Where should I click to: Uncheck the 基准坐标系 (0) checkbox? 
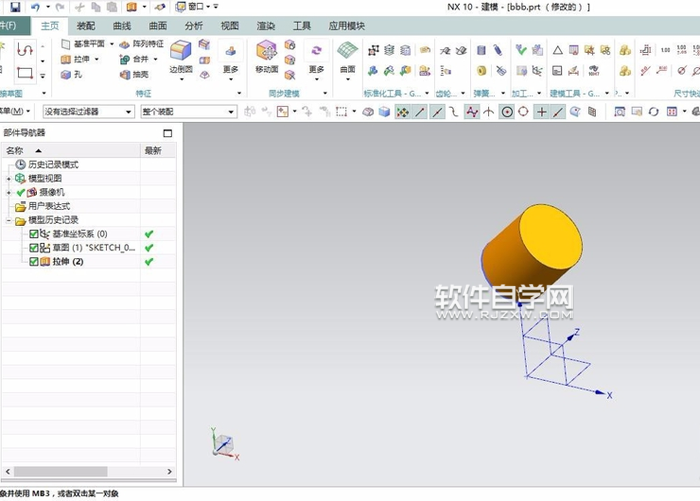coord(34,234)
